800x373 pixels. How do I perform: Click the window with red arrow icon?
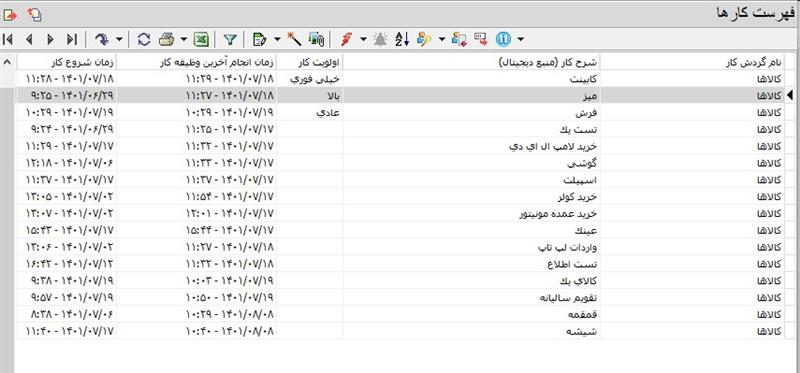[x=481, y=39]
